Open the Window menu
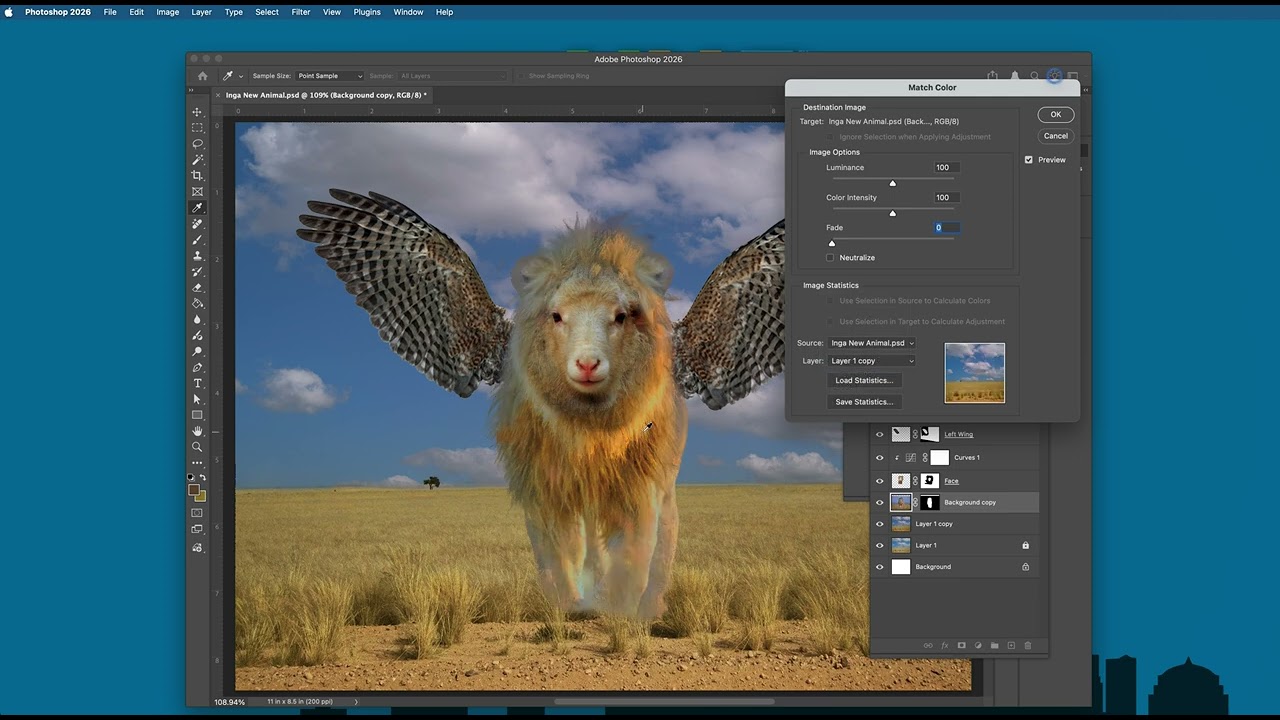The height and width of the screenshot is (720, 1280). (408, 12)
